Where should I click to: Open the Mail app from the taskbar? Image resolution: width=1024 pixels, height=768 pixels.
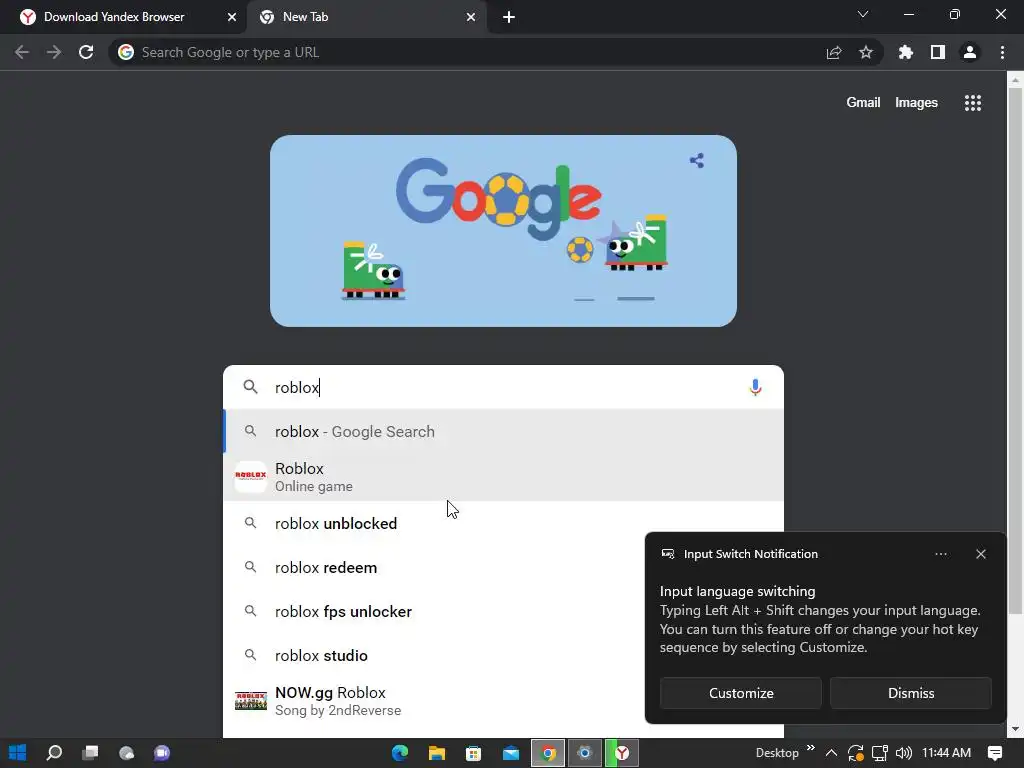(x=511, y=753)
